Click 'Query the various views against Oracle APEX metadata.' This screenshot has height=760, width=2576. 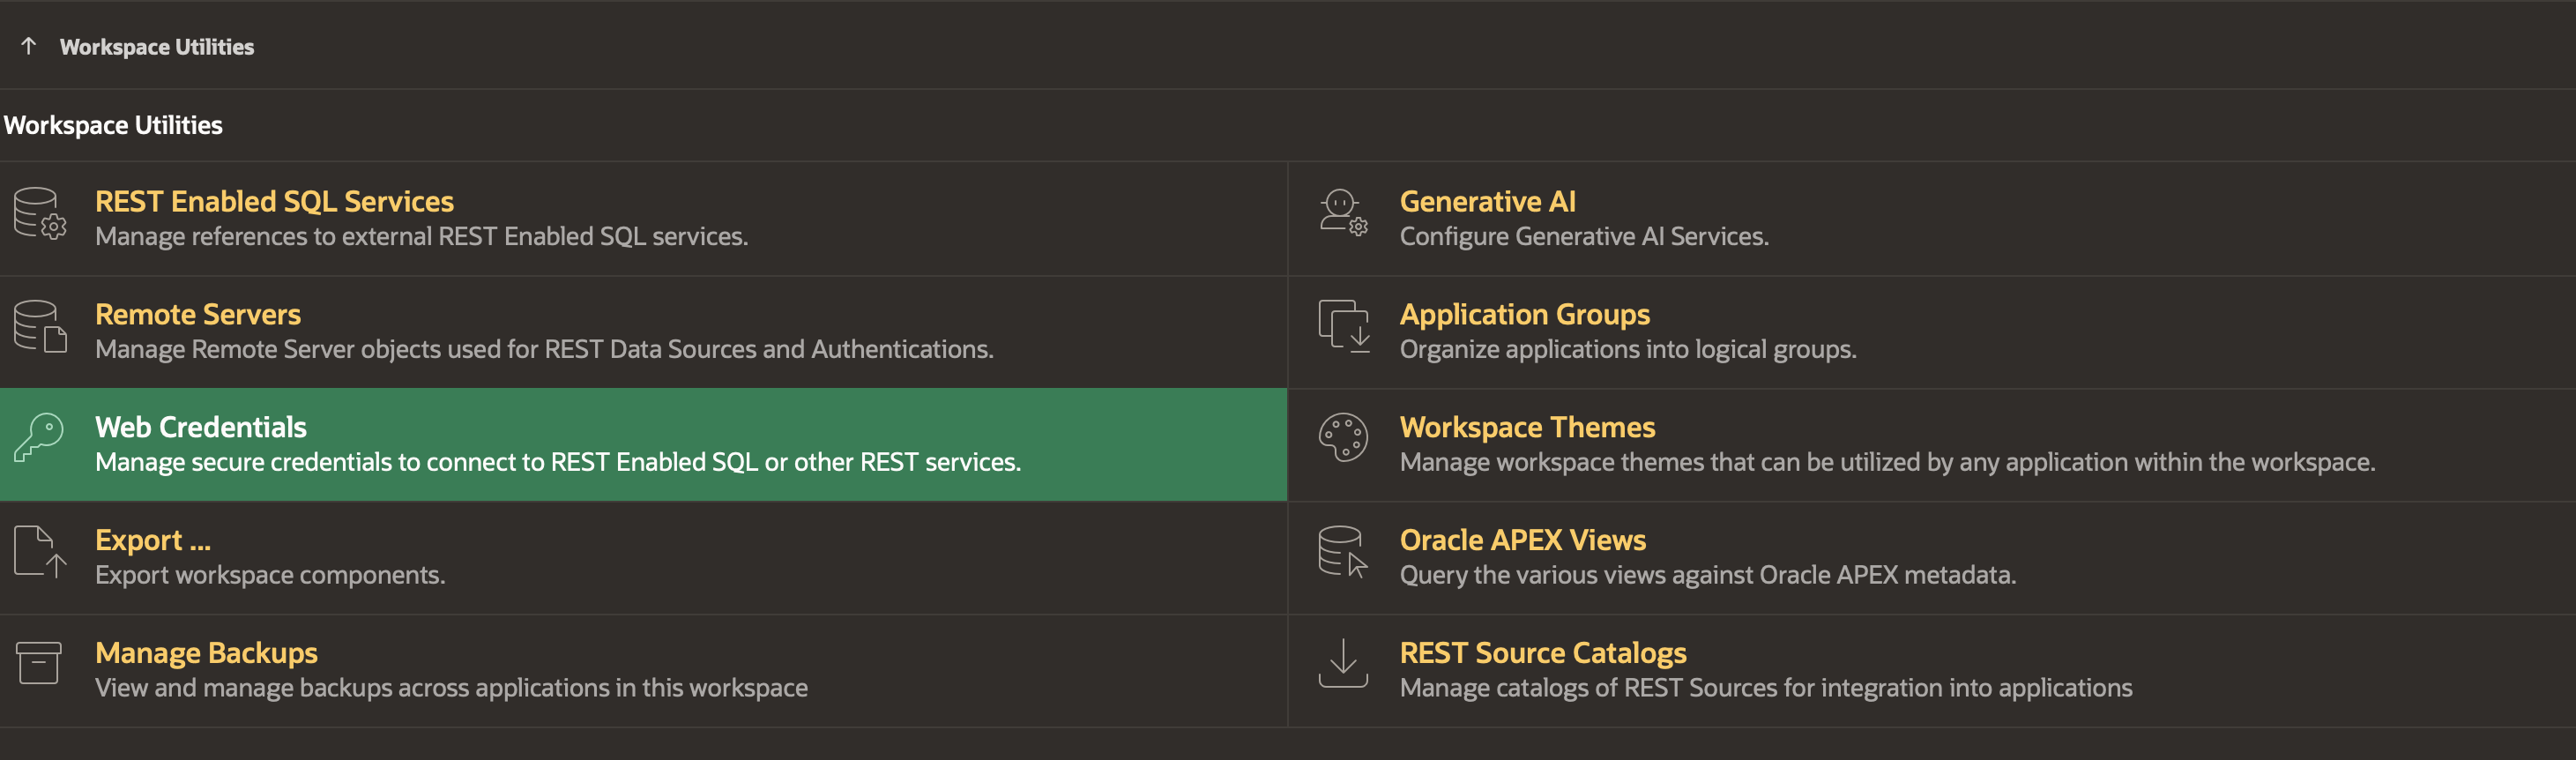pyautogui.click(x=1708, y=575)
